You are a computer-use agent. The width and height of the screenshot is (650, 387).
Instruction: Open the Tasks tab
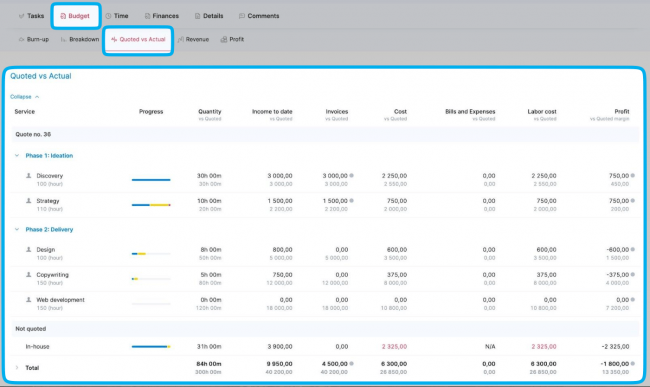click(31, 16)
